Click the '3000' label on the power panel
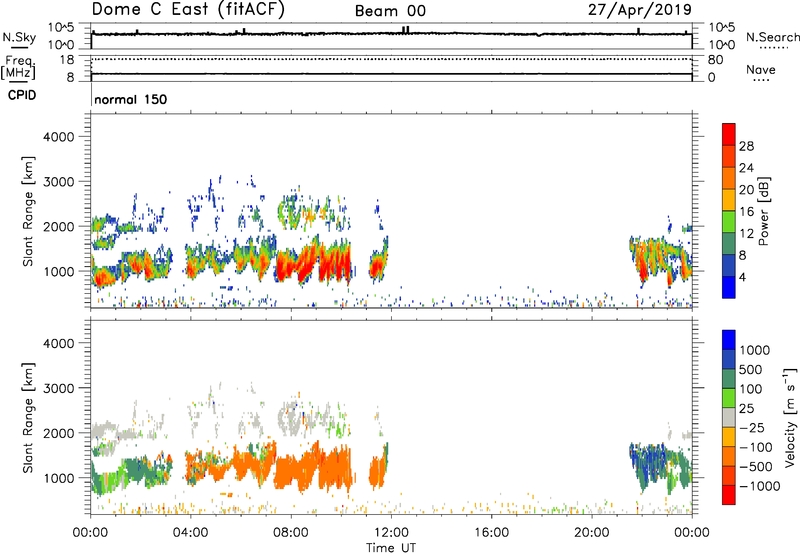The image size is (800, 554). (59, 182)
